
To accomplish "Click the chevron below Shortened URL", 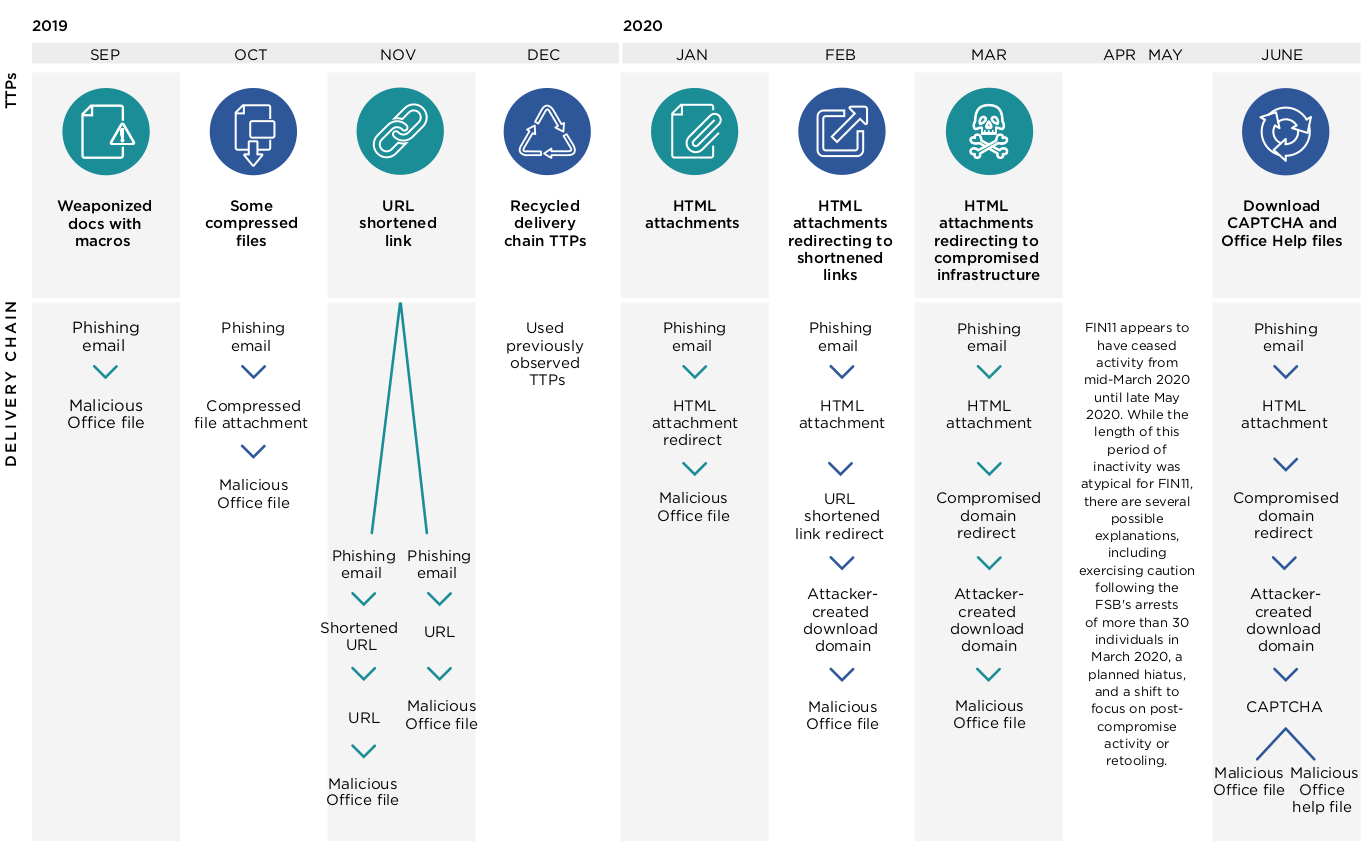I will pyautogui.click(x=363, y=674).
